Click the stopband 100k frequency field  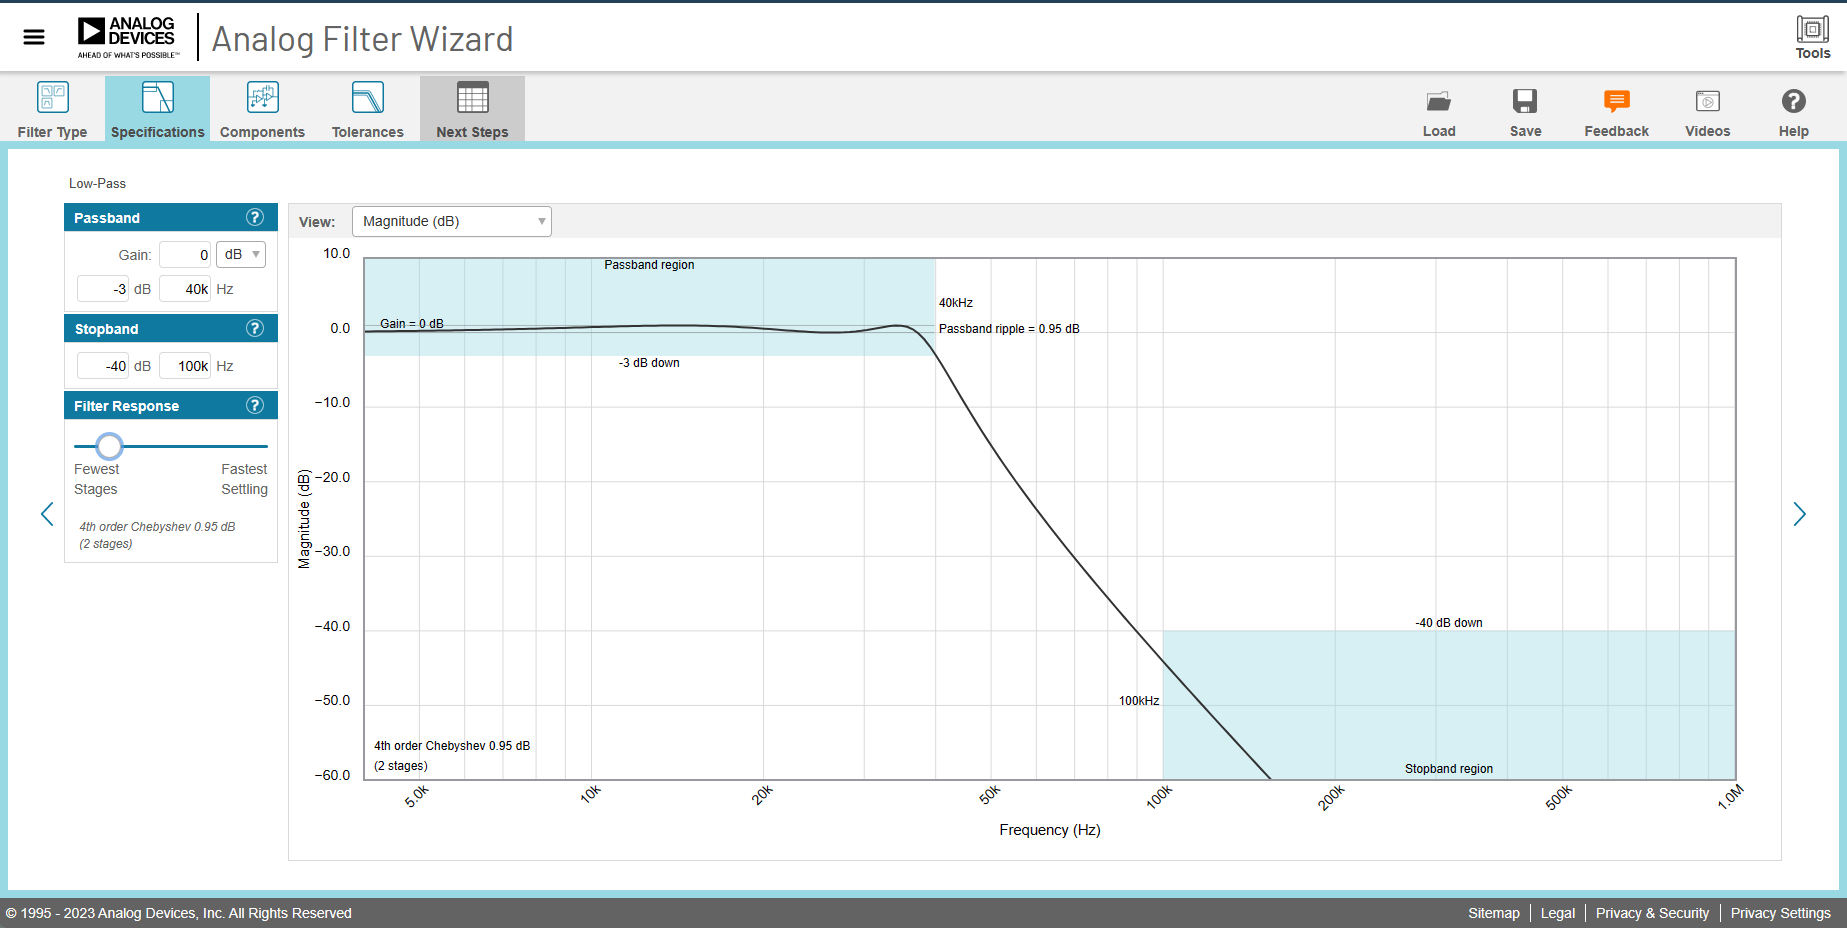(185, 366)
